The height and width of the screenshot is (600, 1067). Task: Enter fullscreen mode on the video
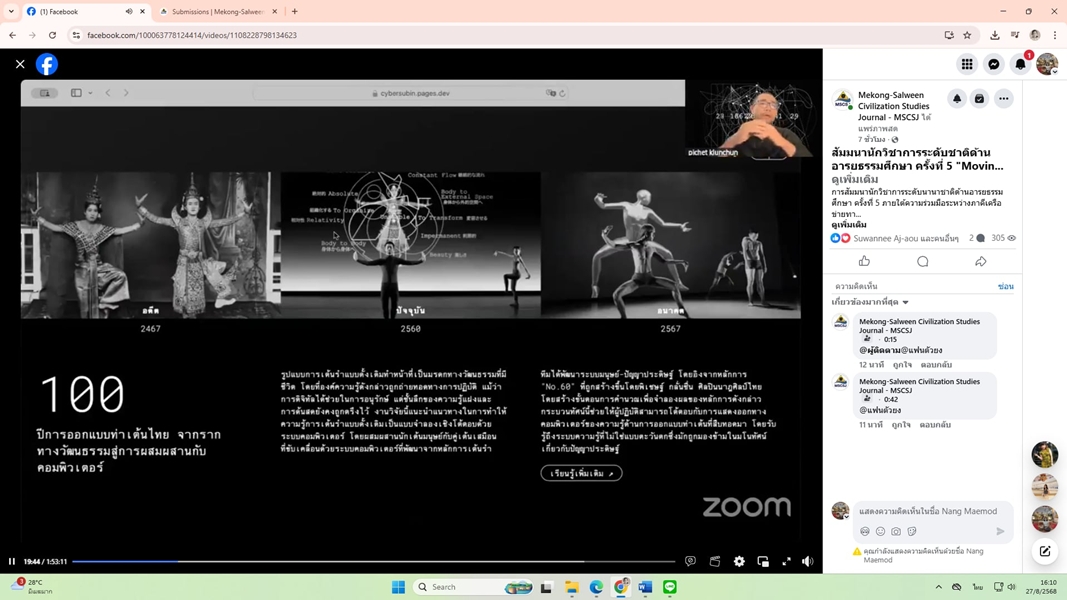tap(786, 562)
